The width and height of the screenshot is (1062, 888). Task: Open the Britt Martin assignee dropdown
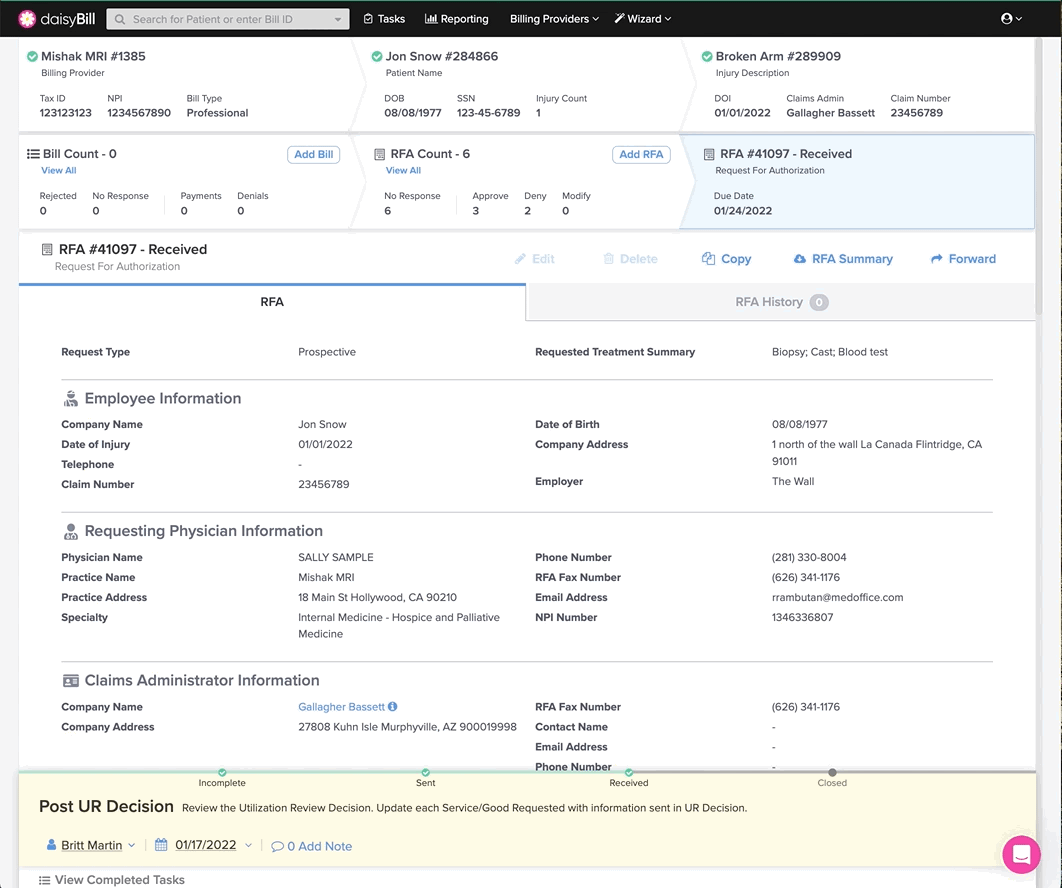(131, 845)
